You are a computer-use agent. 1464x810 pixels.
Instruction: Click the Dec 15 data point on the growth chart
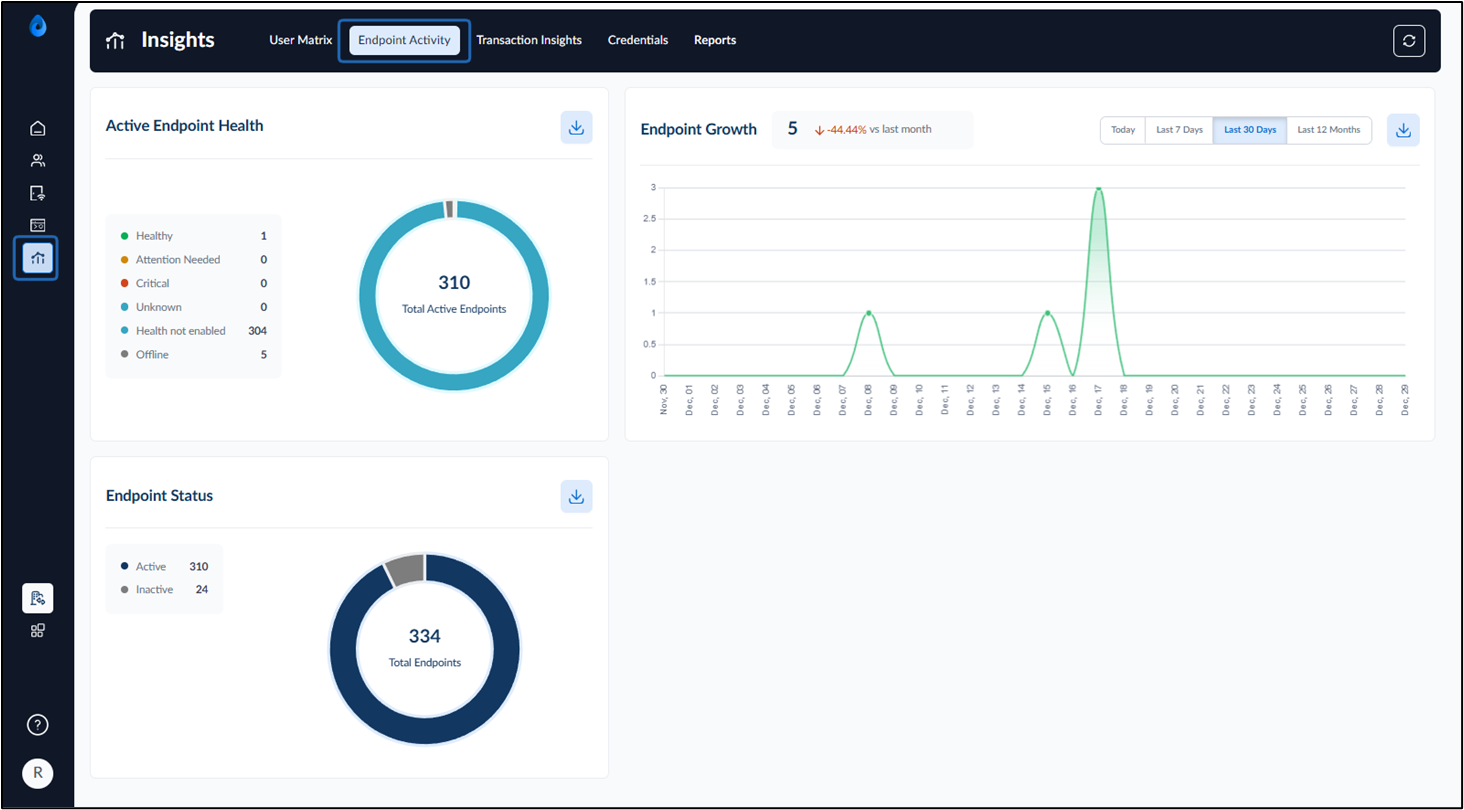click(1047, 313)
